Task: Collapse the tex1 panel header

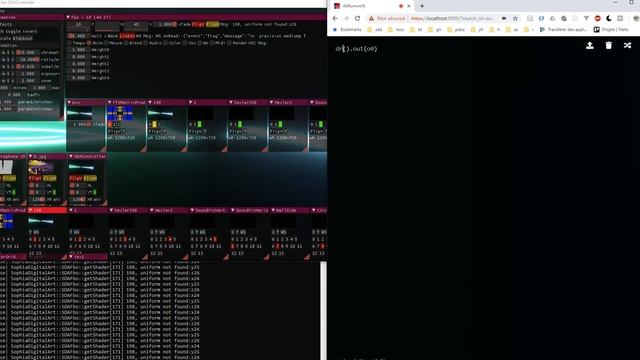Action: tap(71, 257)
